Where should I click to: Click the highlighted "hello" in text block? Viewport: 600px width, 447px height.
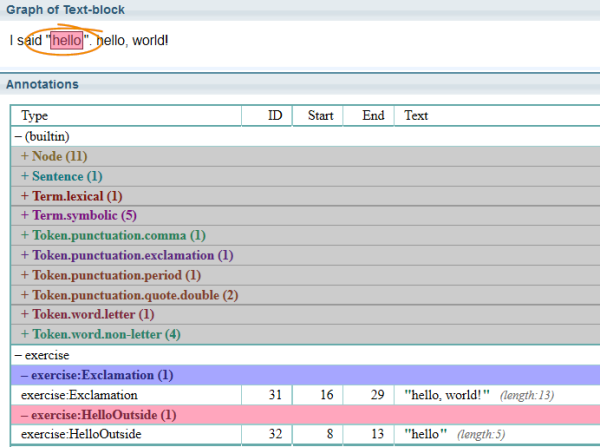pos(66,41)
